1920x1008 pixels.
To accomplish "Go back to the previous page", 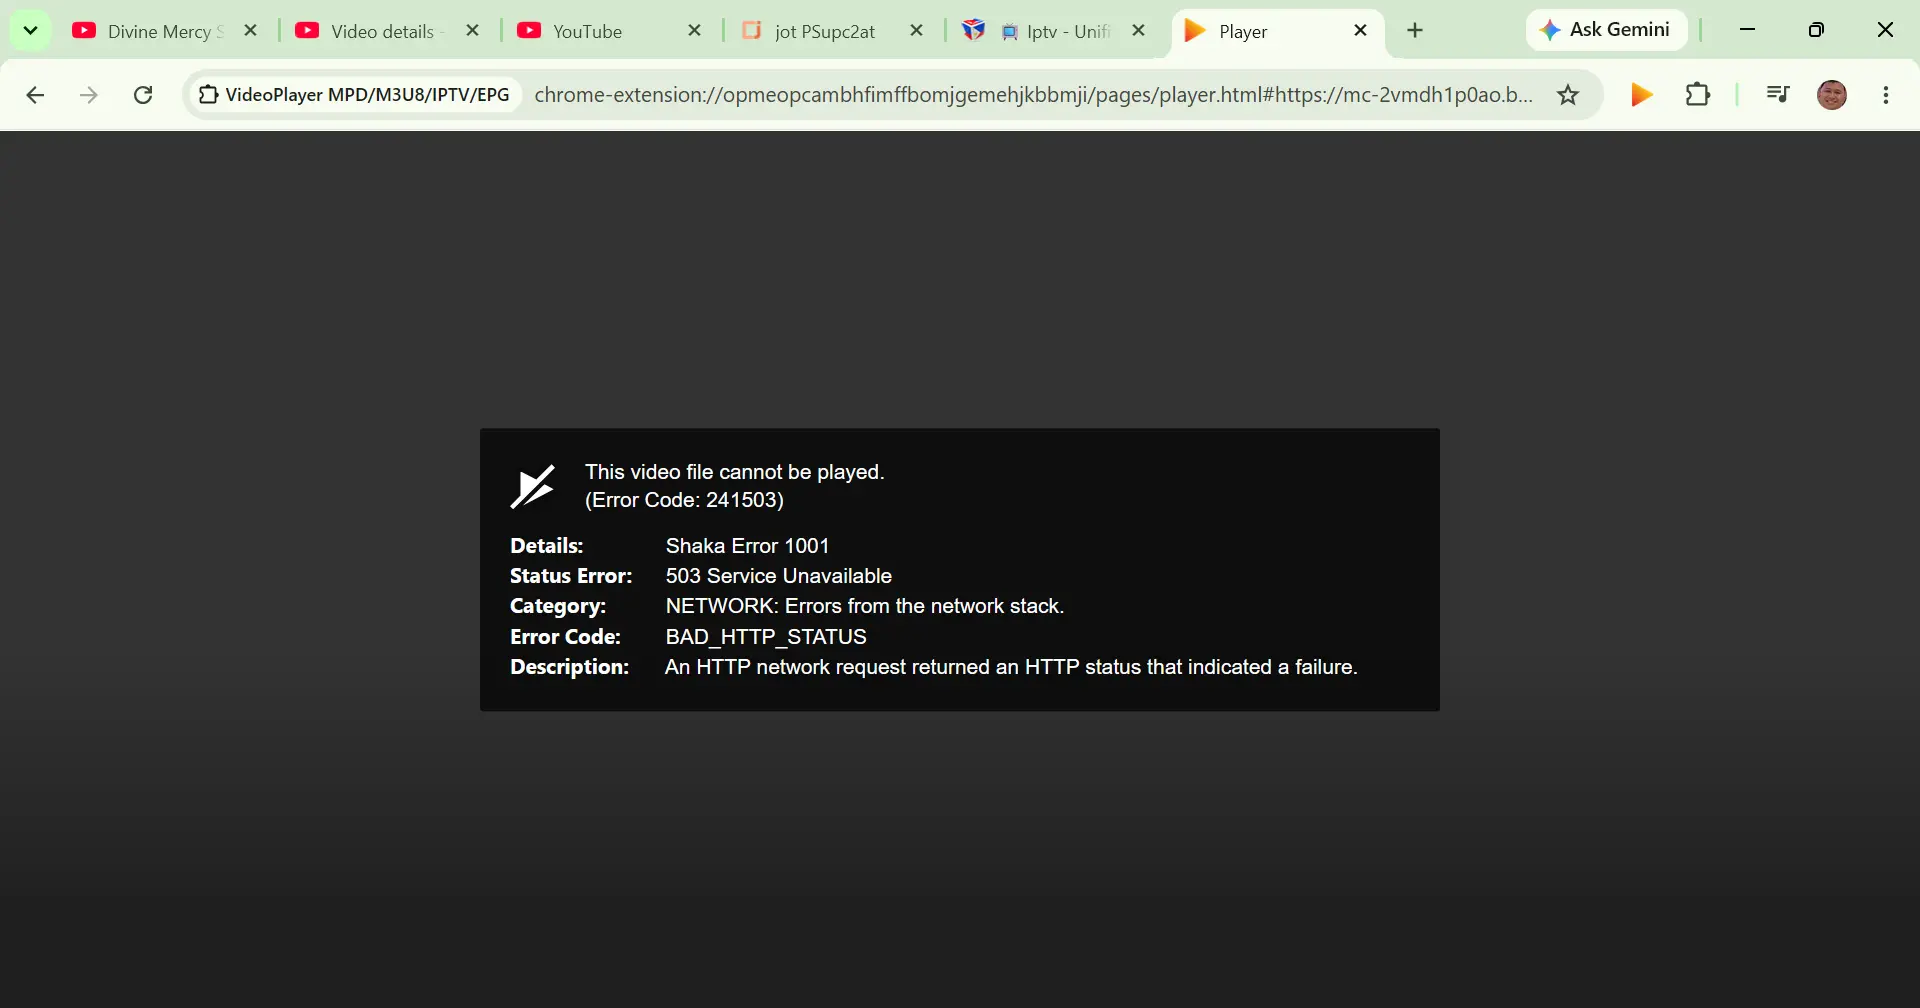I will 36,95.
